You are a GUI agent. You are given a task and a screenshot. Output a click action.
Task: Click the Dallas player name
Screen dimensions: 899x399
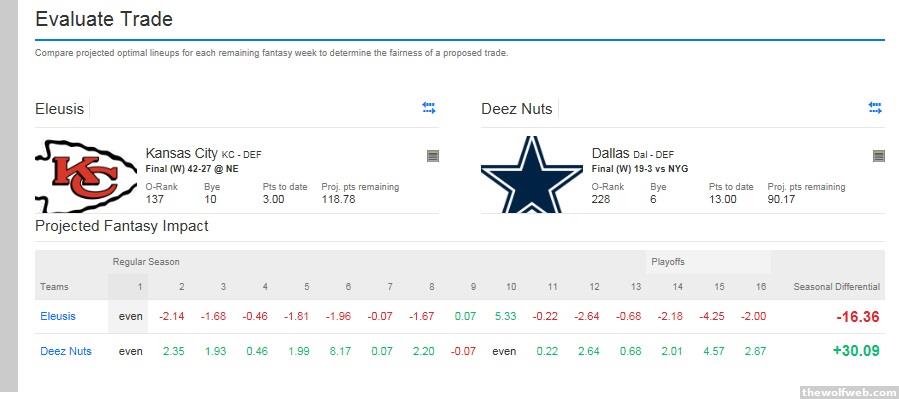[611, 154]
